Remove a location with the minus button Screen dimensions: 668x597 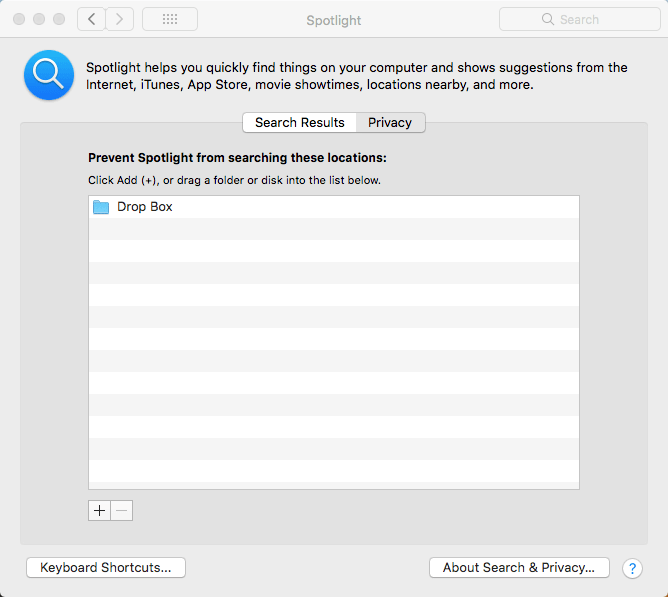pos(122,510)
